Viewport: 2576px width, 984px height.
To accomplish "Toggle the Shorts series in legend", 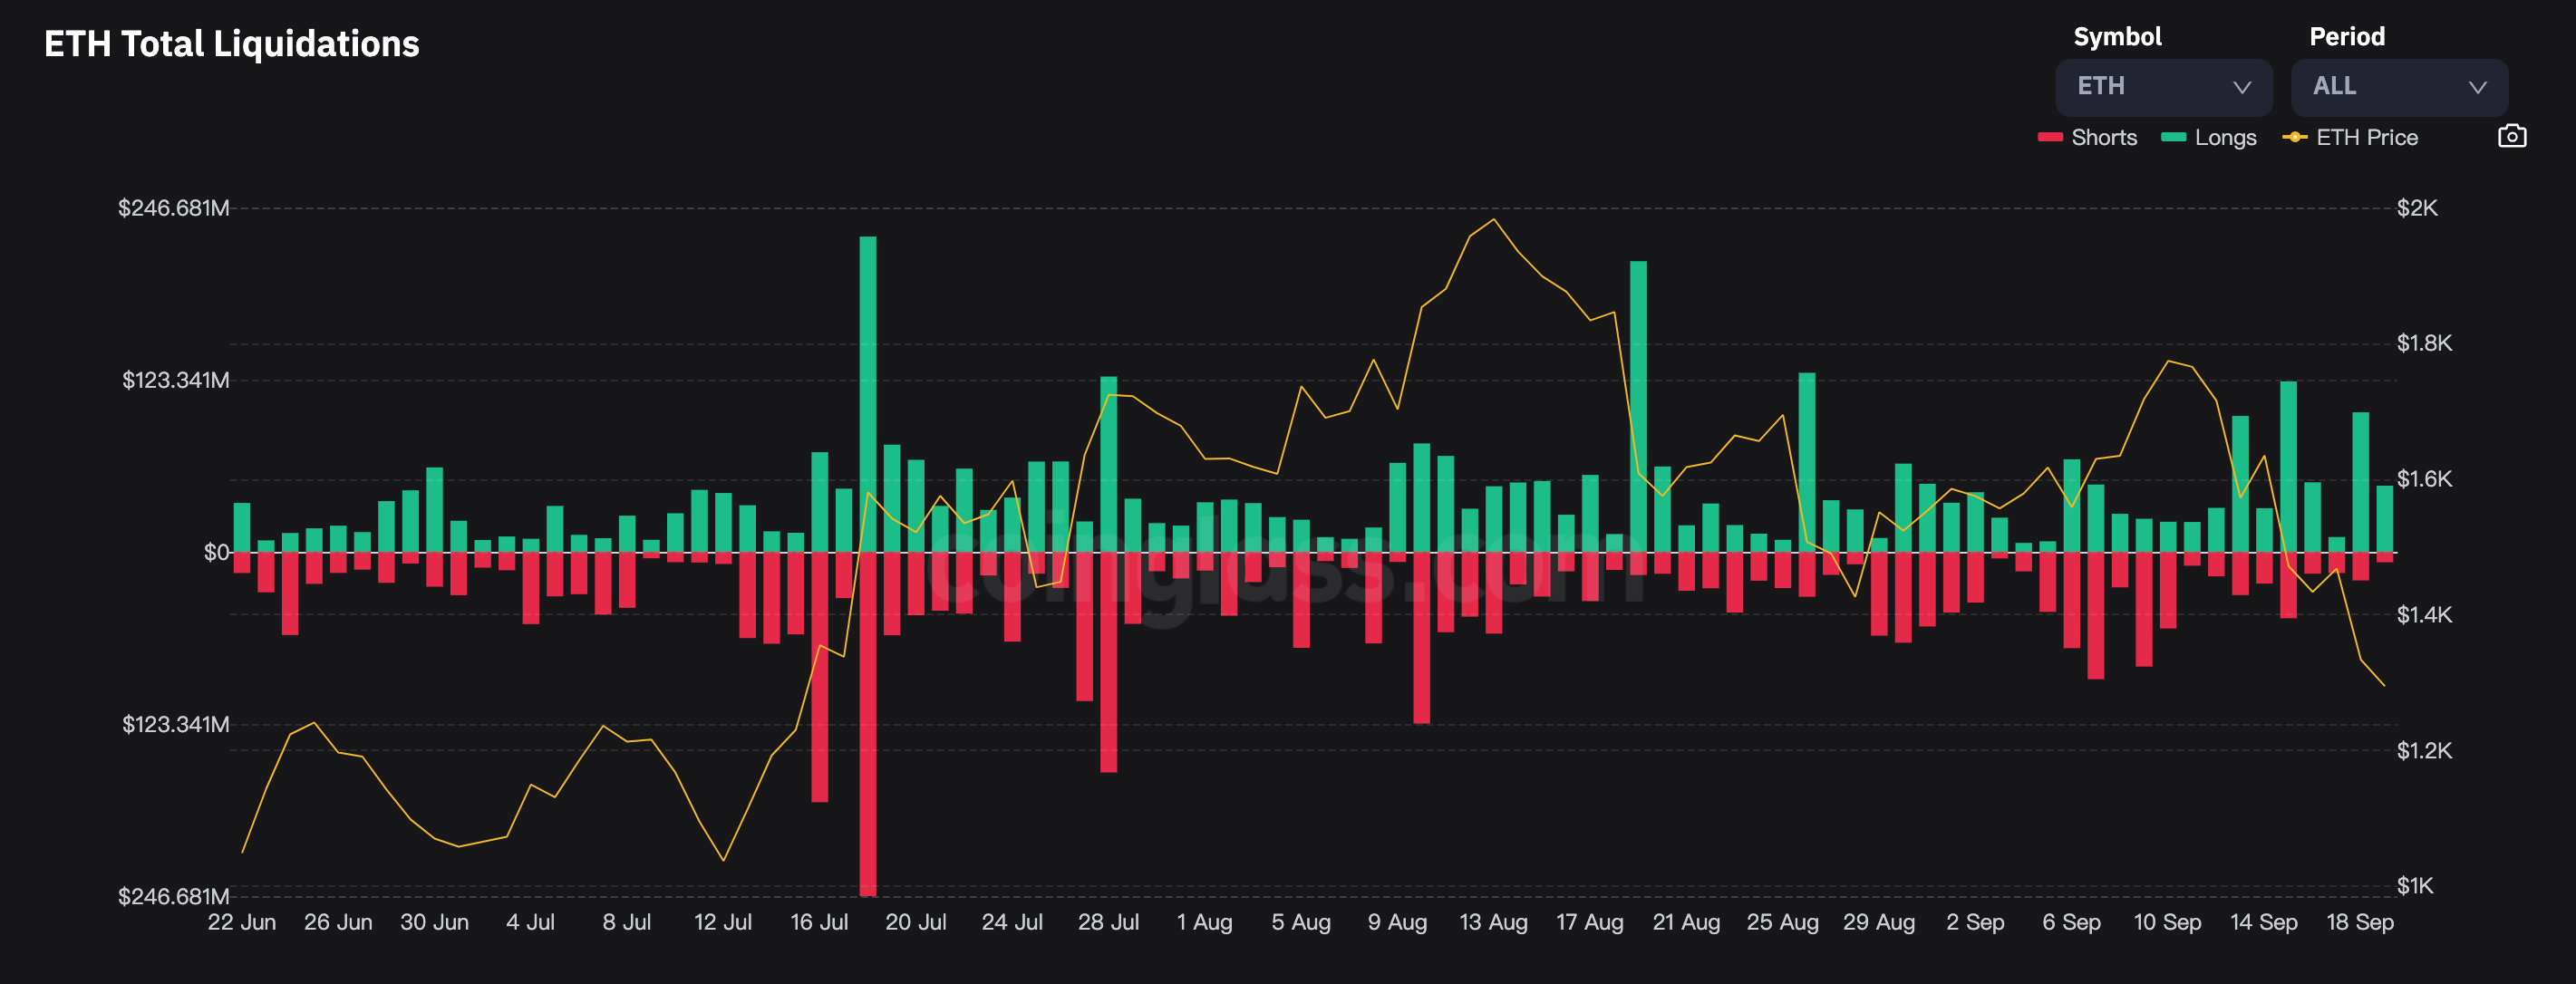I will 2087,137.
